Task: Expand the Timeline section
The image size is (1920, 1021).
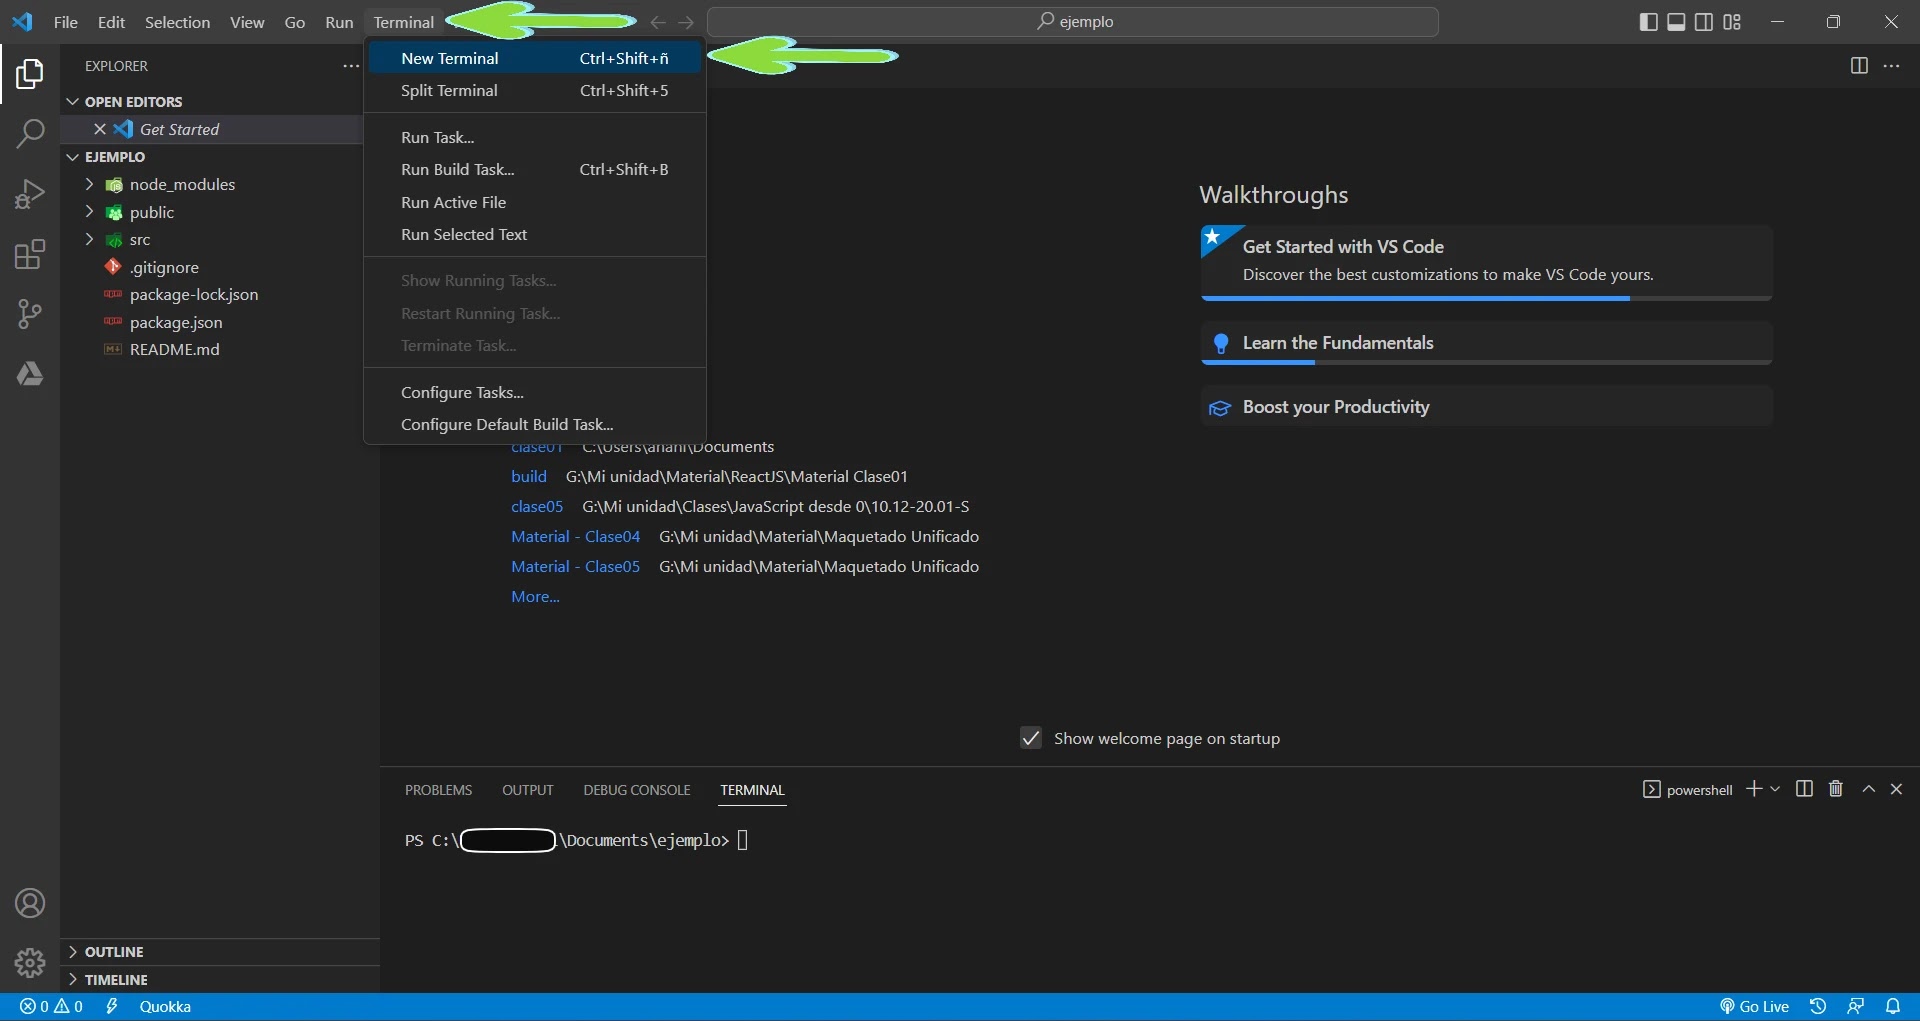Action: tap(72, 980)
